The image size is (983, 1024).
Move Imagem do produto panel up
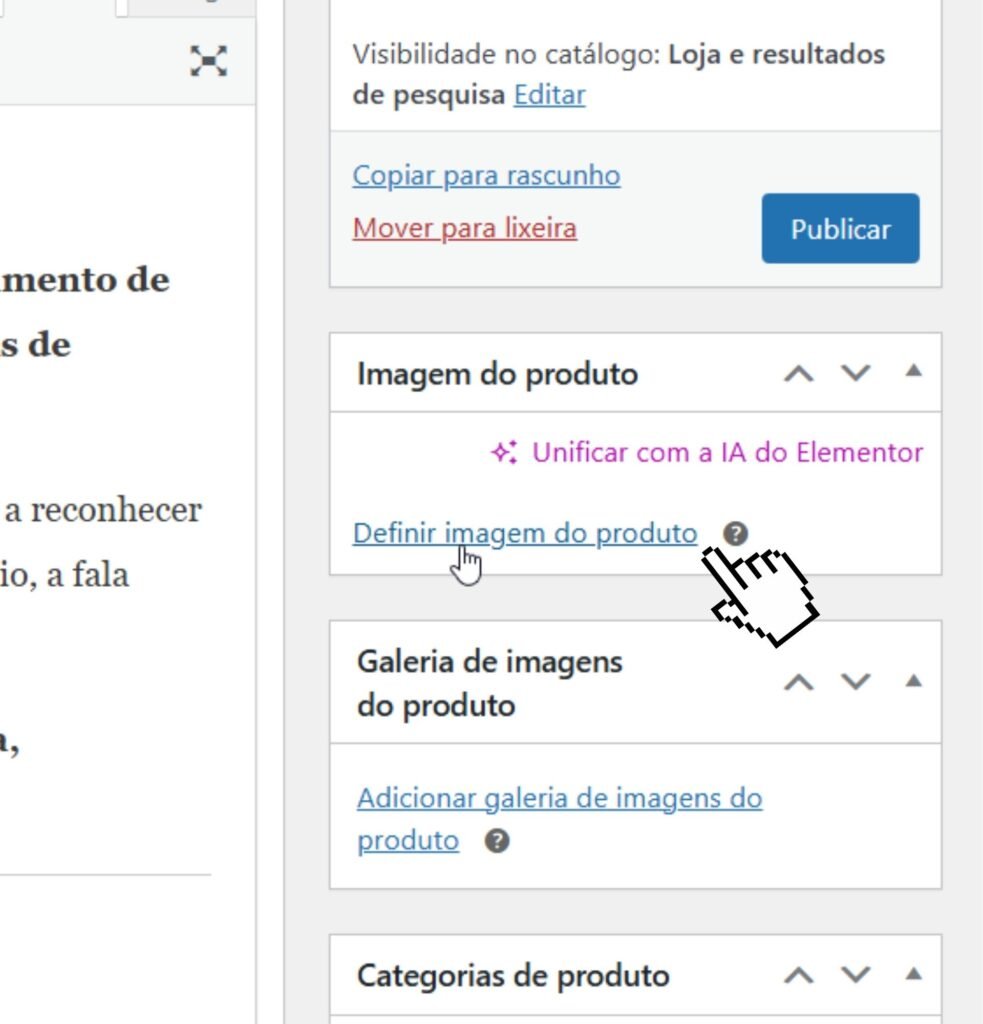pyautogui.click(x=798, y=373)
